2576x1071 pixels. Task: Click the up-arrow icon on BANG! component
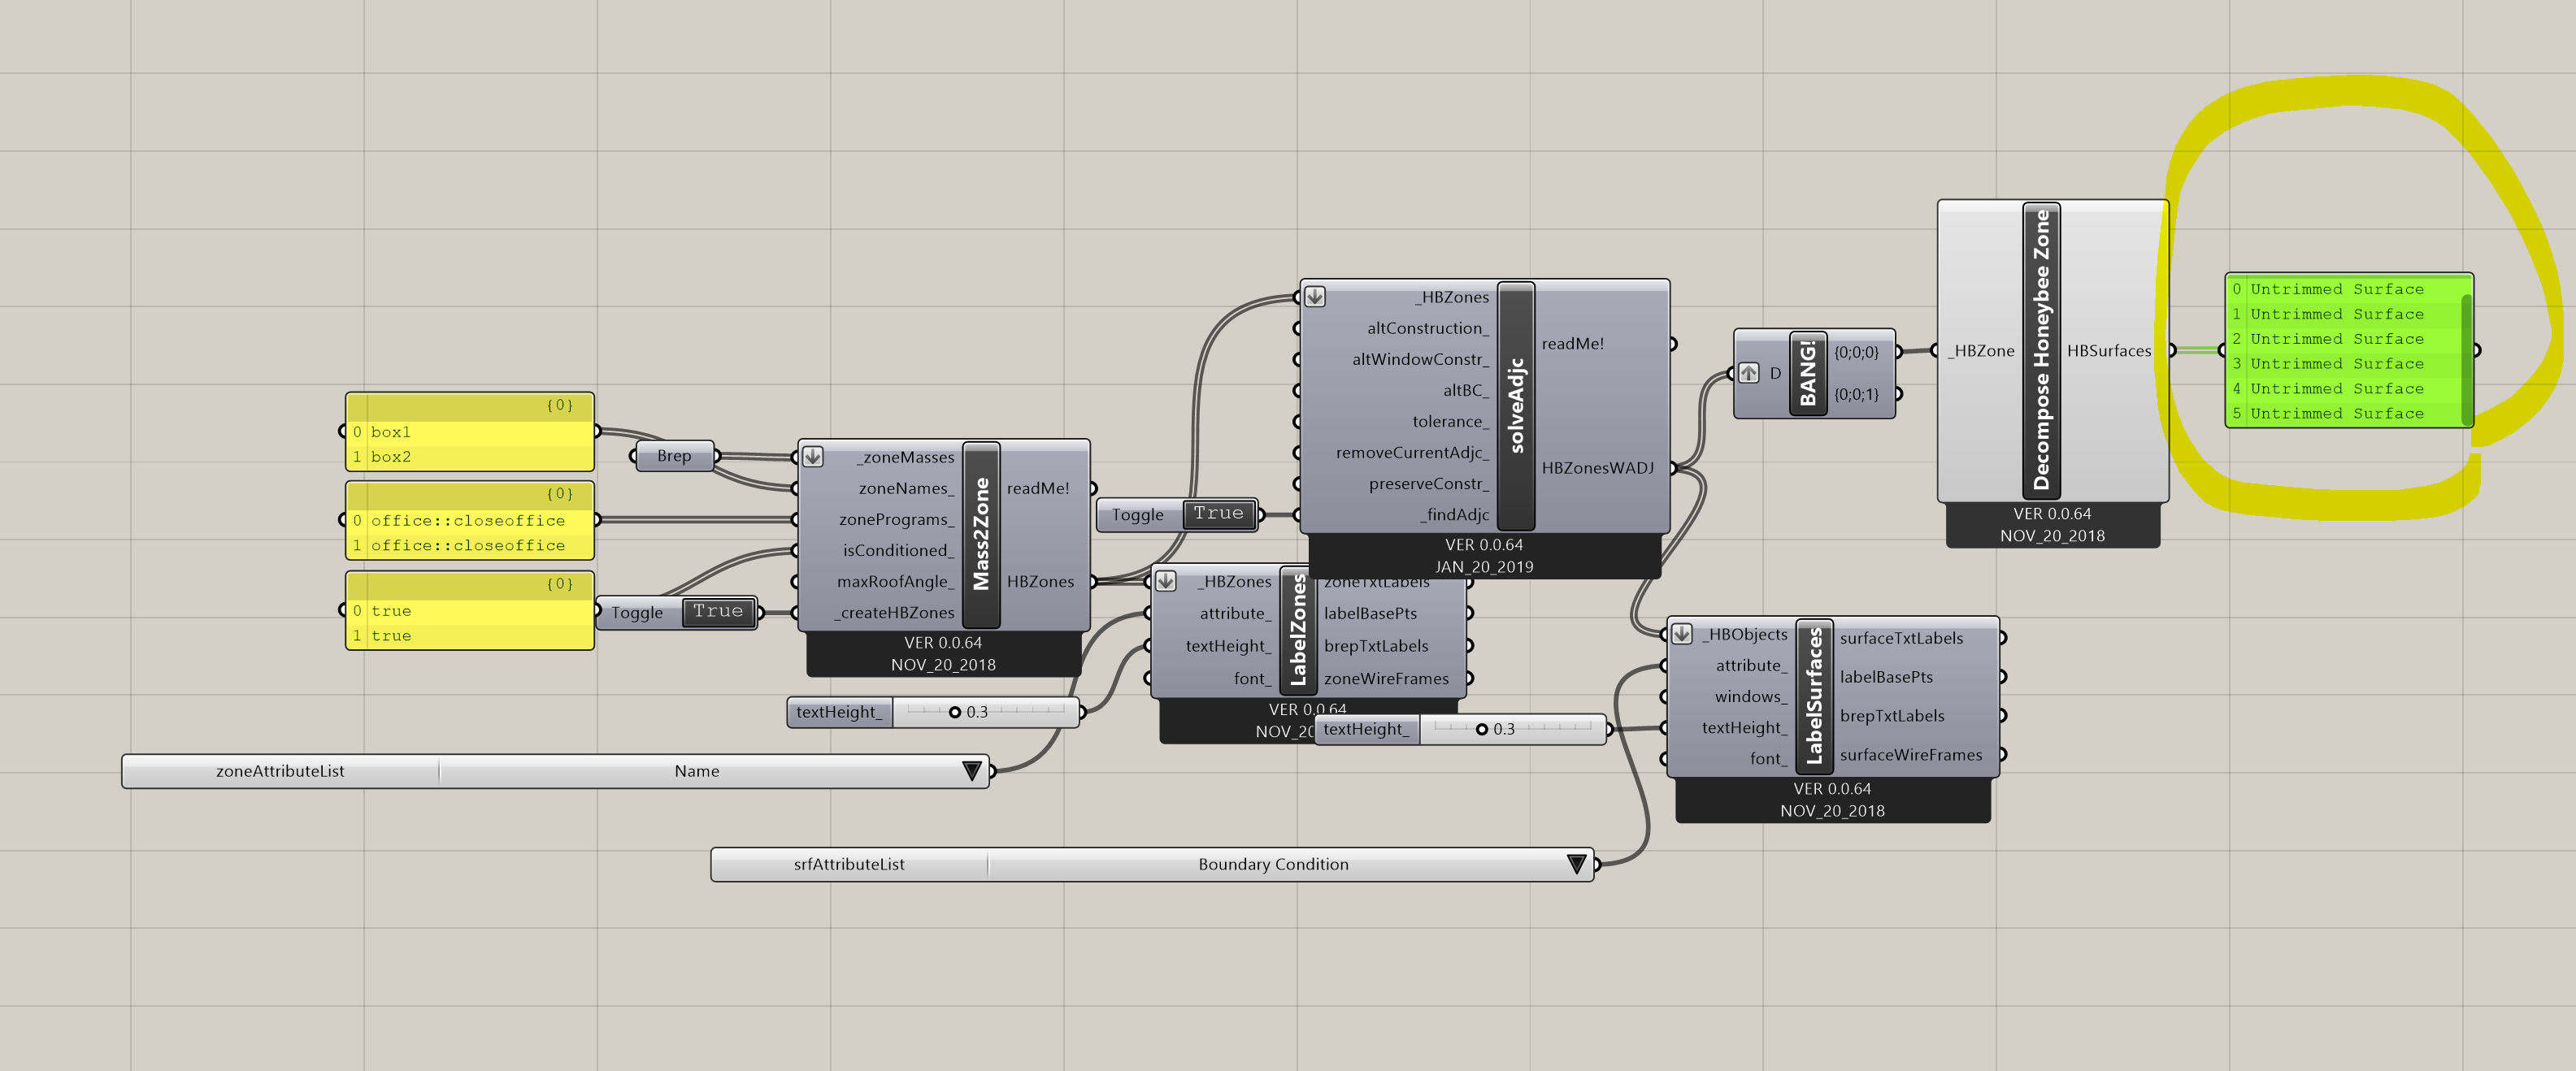[x=1748, y=373]
